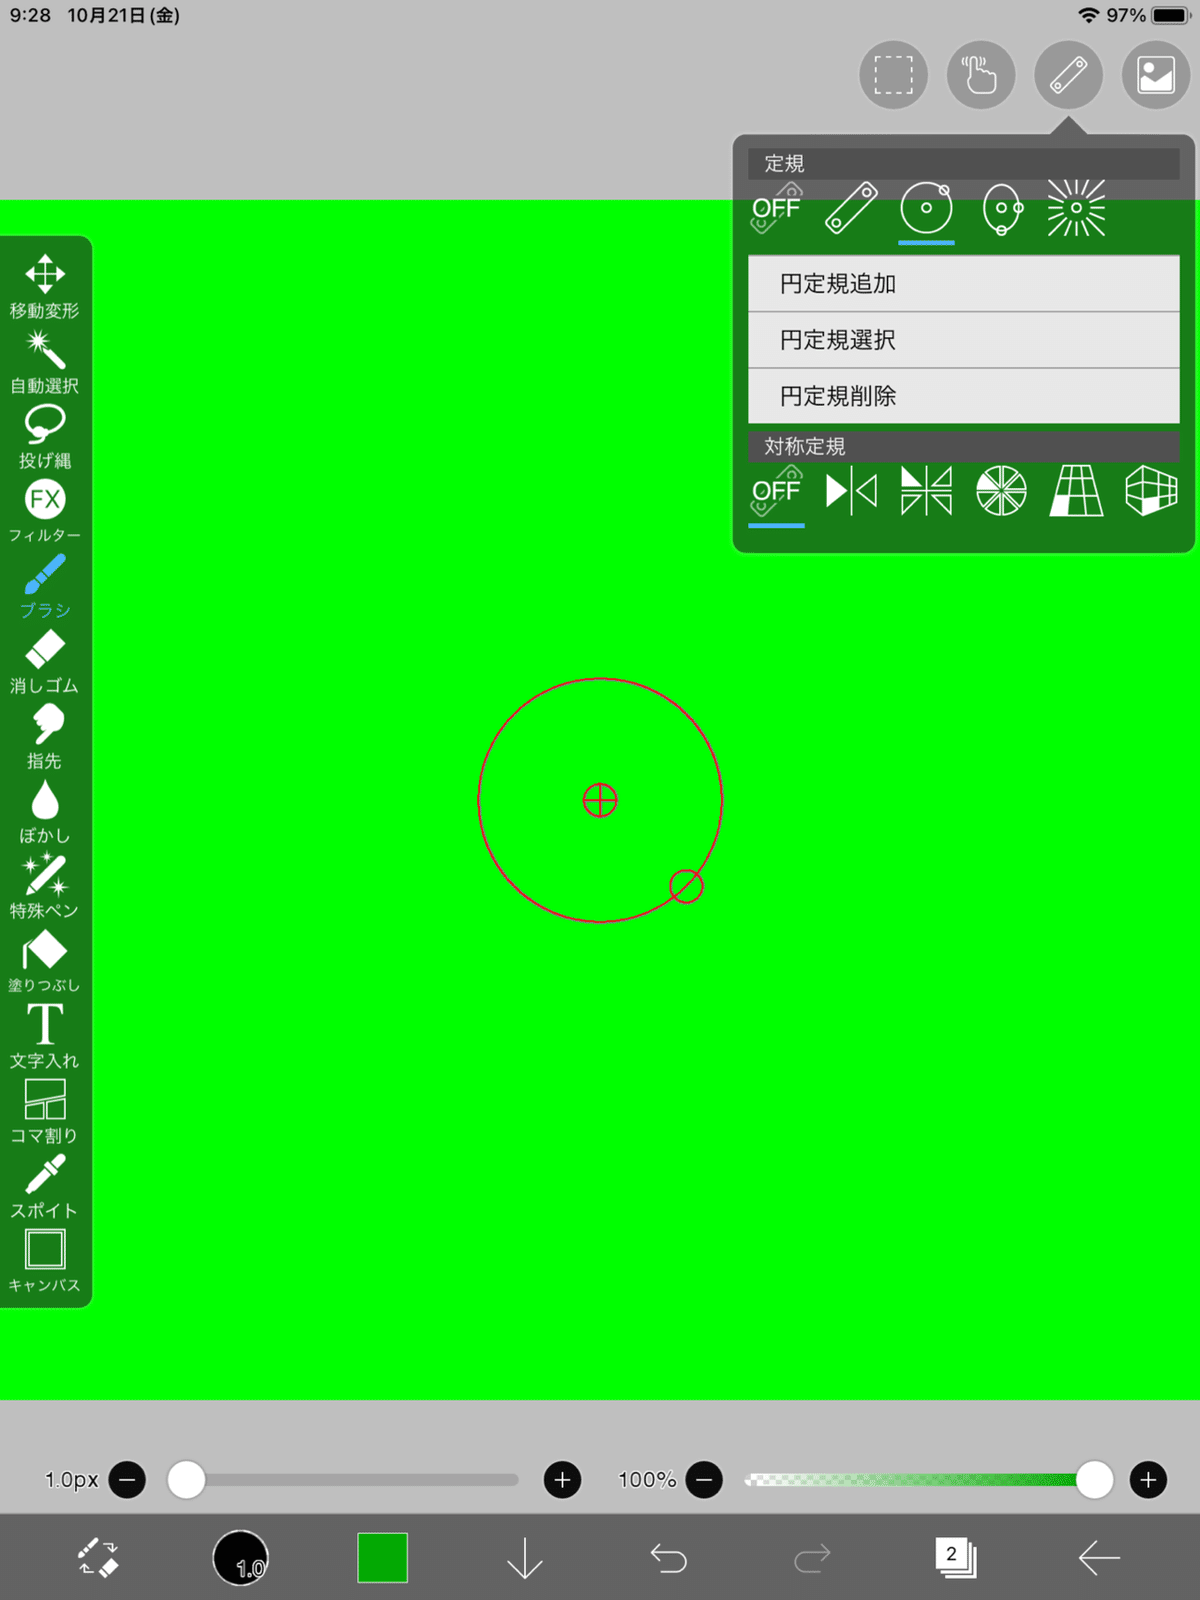The image size is (1200, 1600).
Task: Select the radial ruler icon
Action: (x=1076, y=208)
